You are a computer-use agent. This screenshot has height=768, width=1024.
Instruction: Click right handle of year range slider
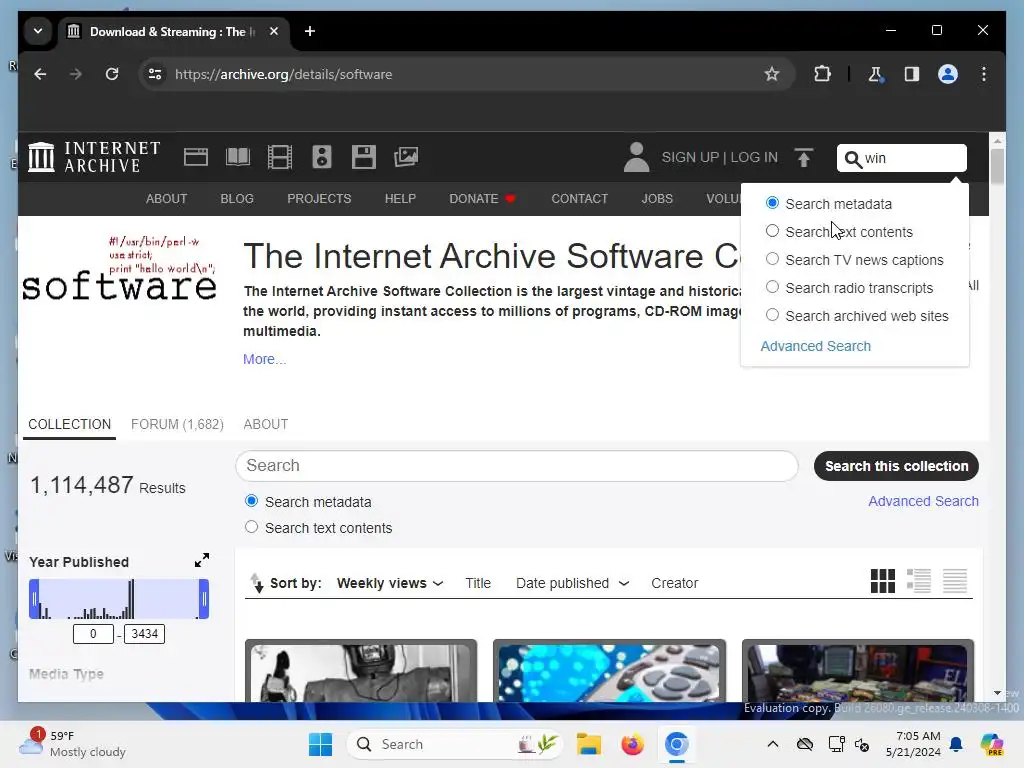point(204,599)
